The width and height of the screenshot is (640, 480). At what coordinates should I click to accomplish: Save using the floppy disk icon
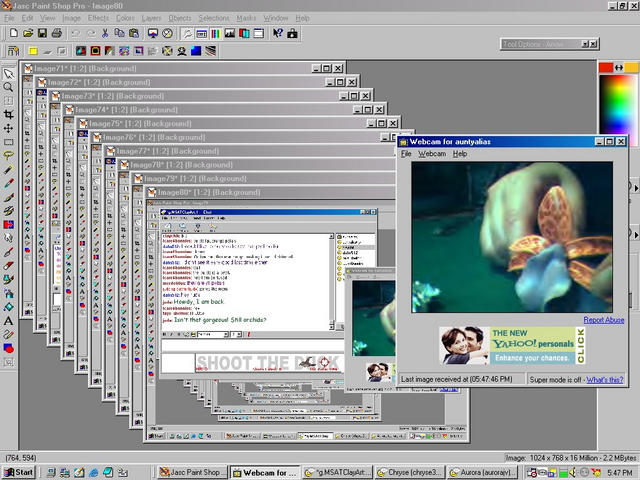(x=42, y=33)
